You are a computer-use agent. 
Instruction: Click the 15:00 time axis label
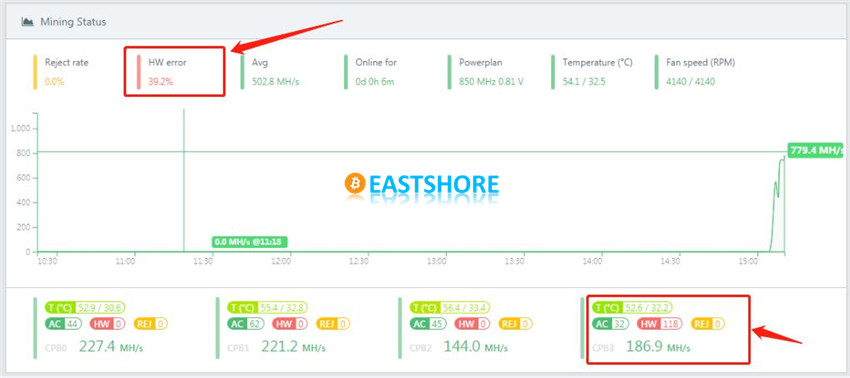pos(749,261)
